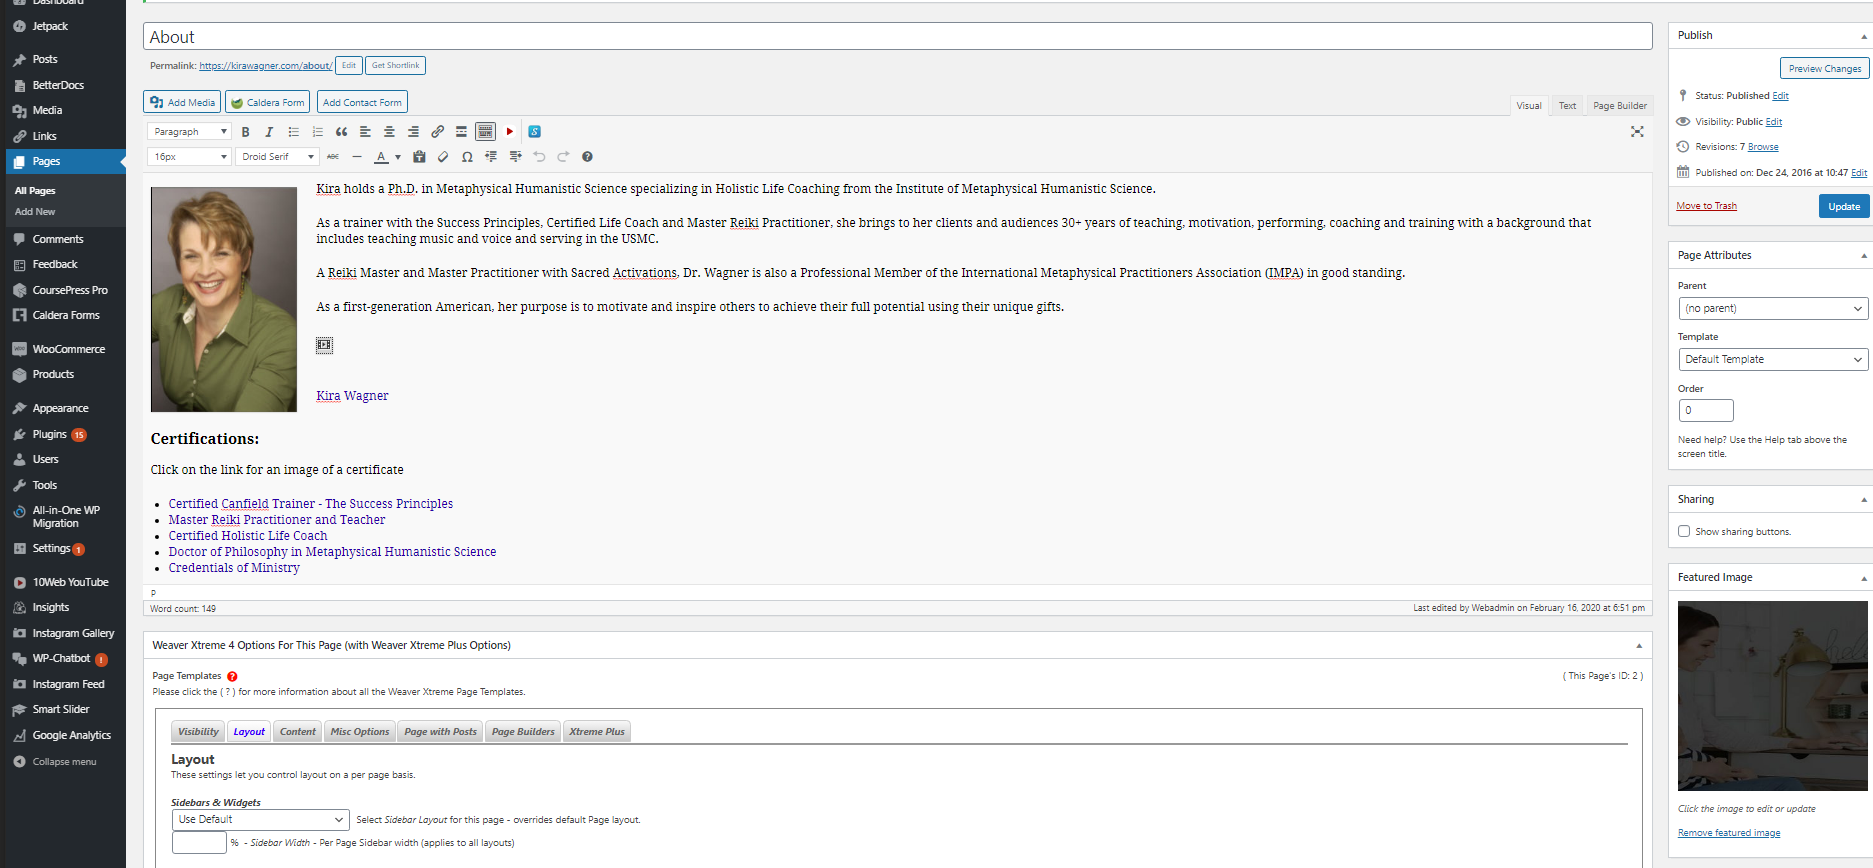The image size is (1873, 868).
Task: Click the Preview Changes button
Action: coord(1825,68)
